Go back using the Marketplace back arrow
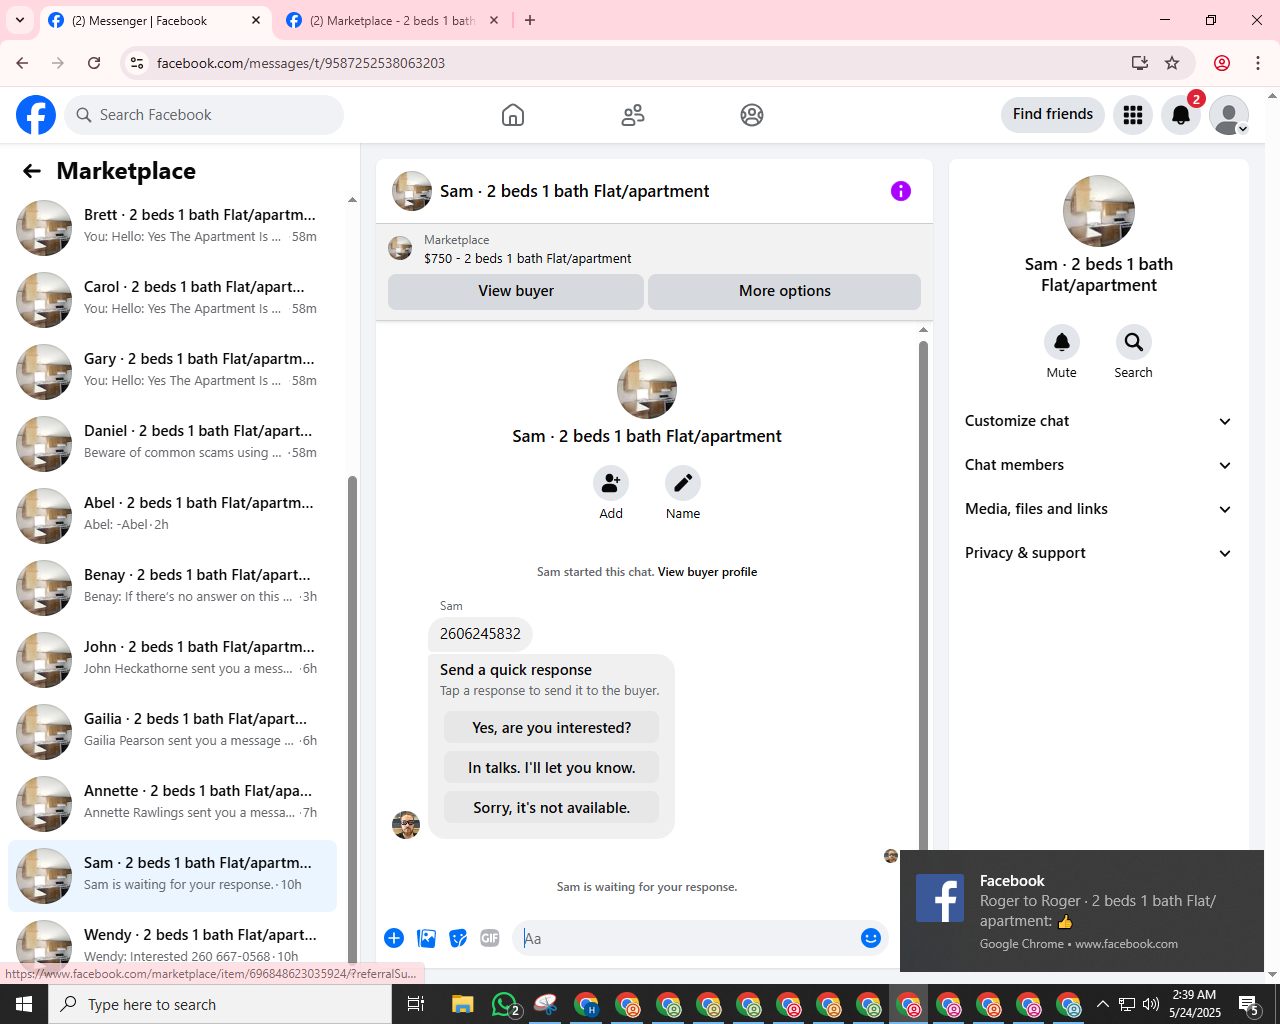1280x1024 pixels. pos(32,171)
